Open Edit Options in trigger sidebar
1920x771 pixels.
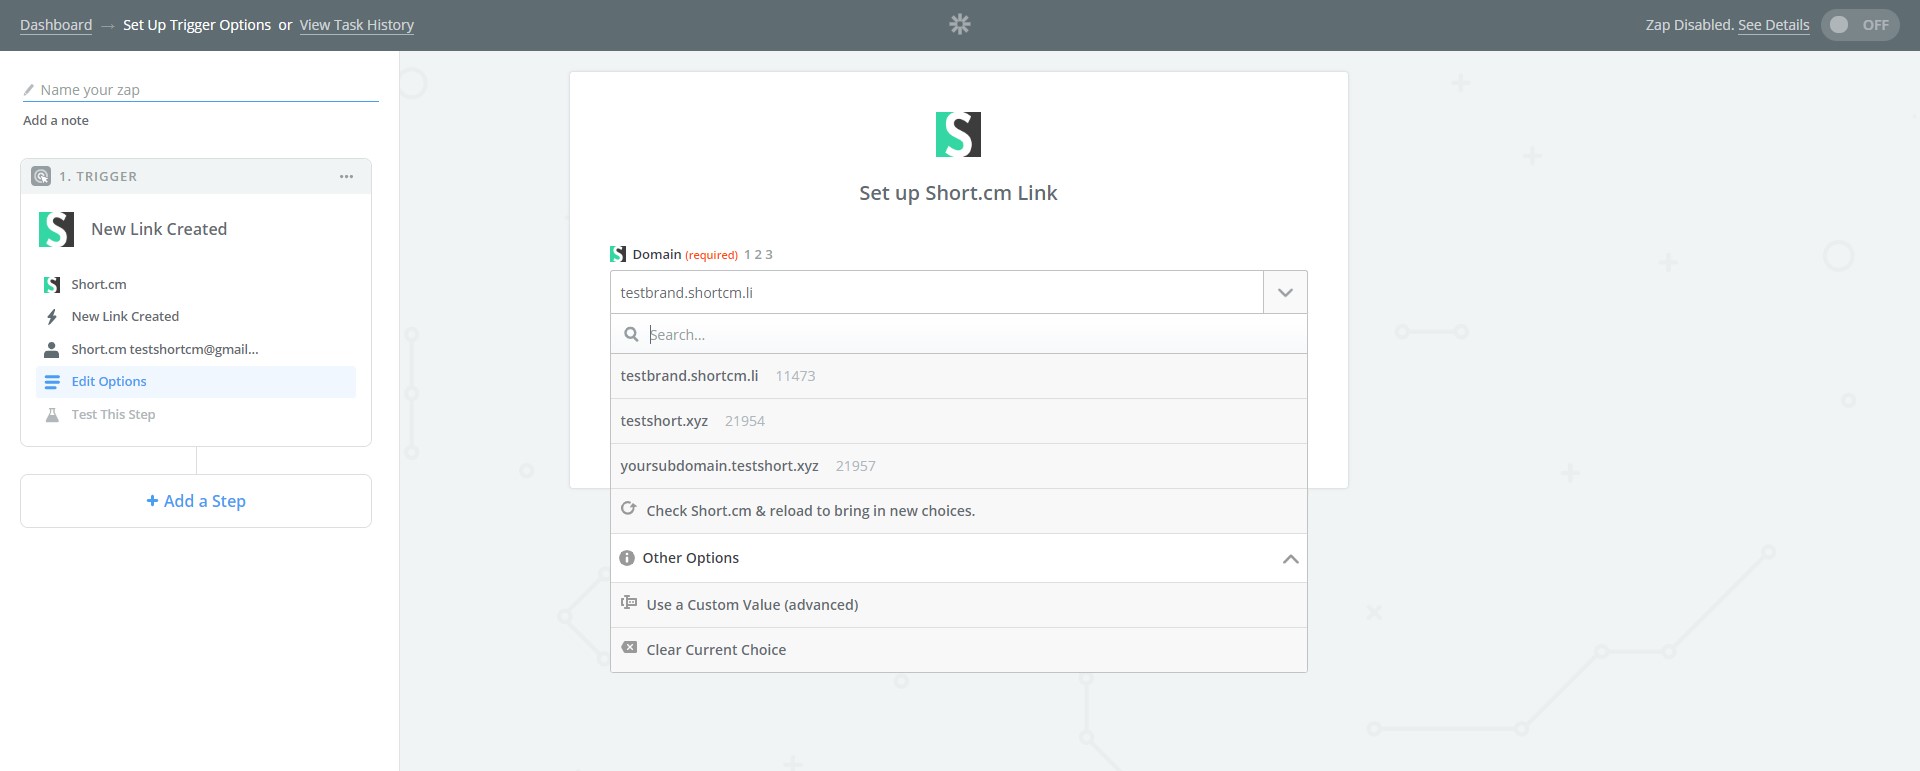coord(109,382)
